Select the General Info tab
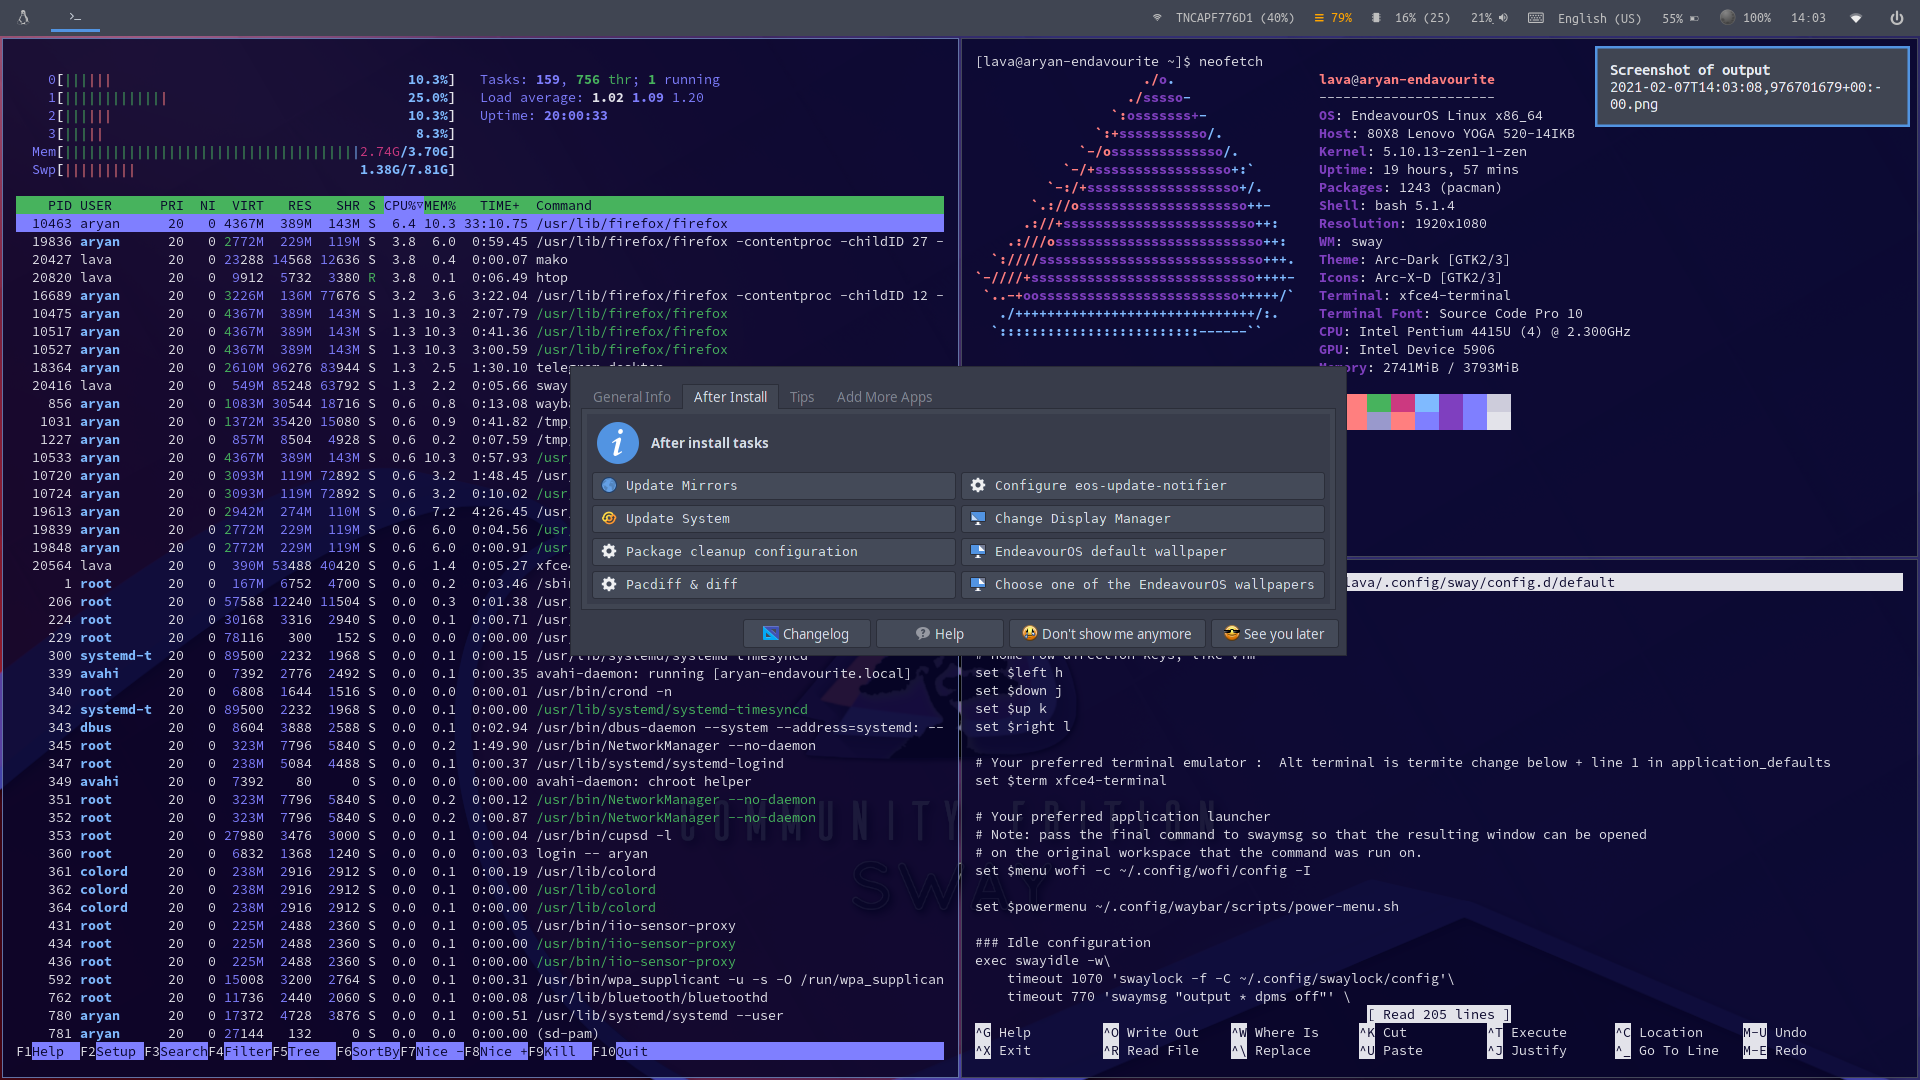Screen dimensions: 1920x1080 (632, 397)
